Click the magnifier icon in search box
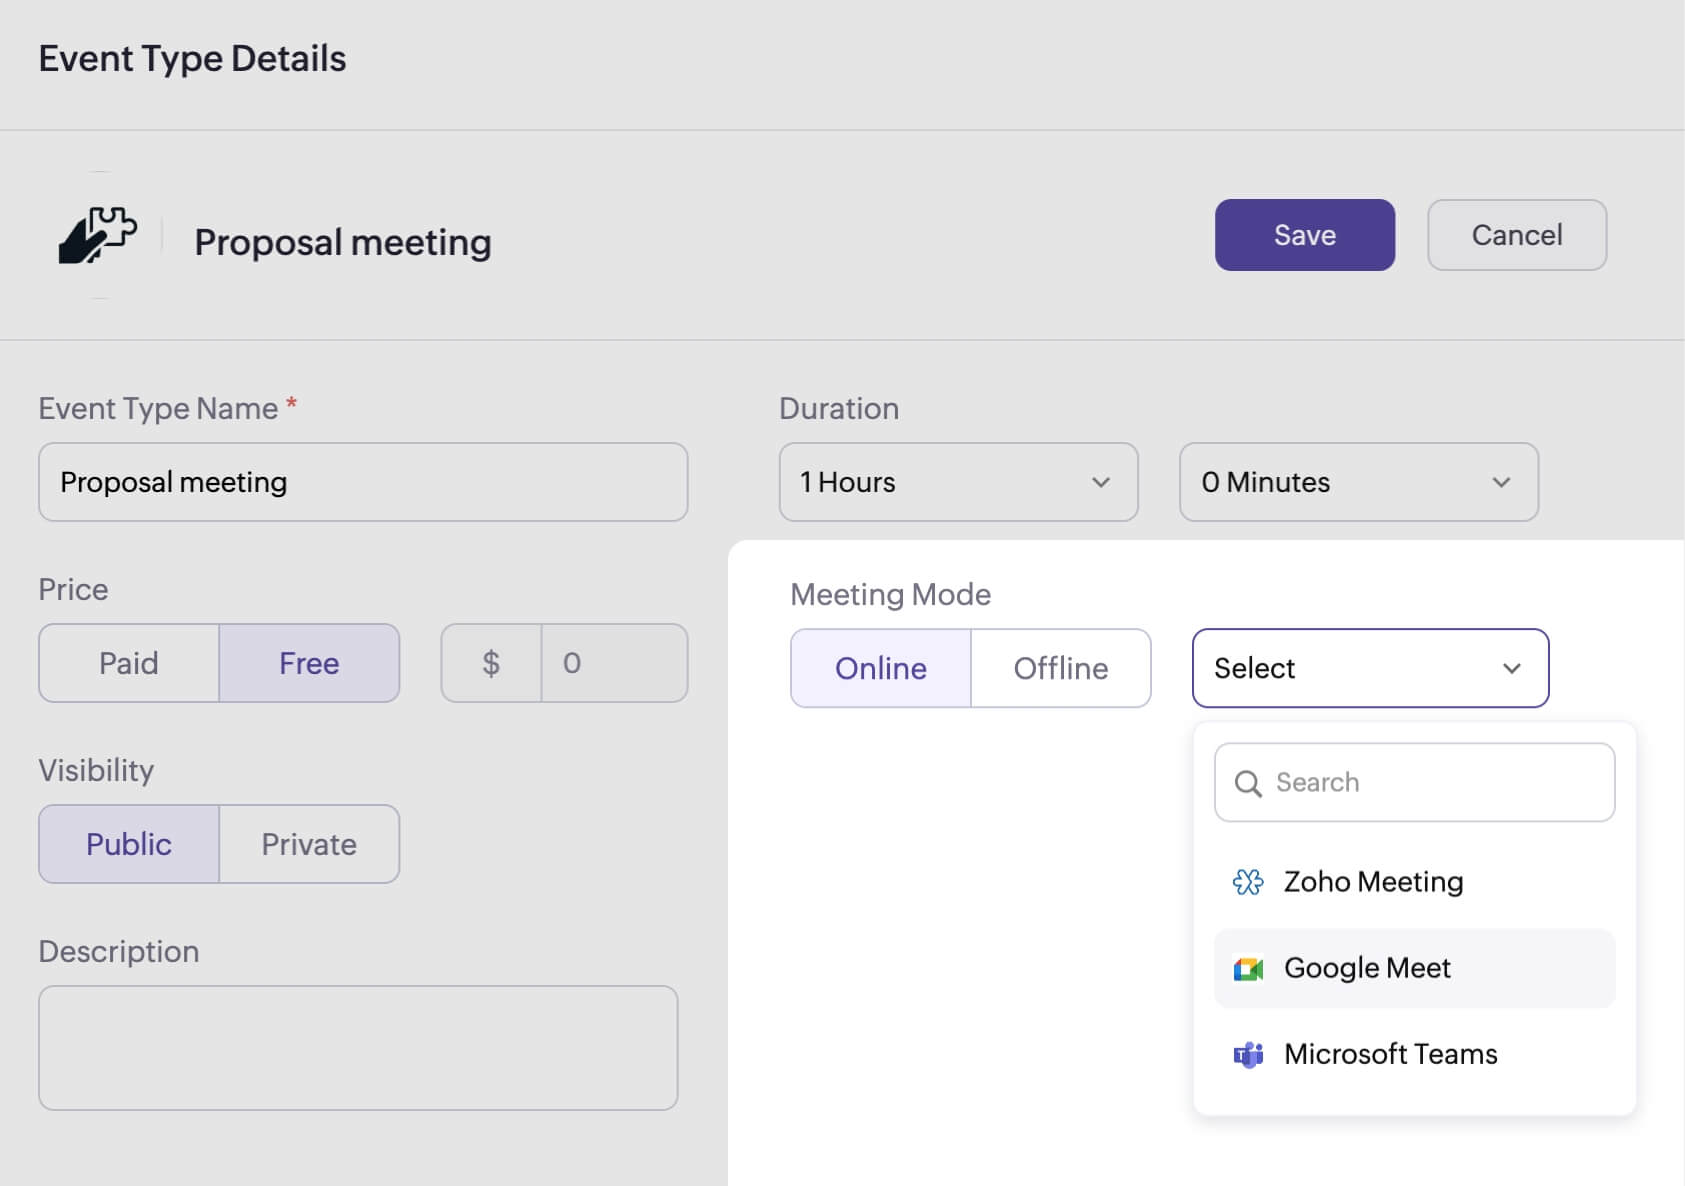 [x=1248, y=783]
